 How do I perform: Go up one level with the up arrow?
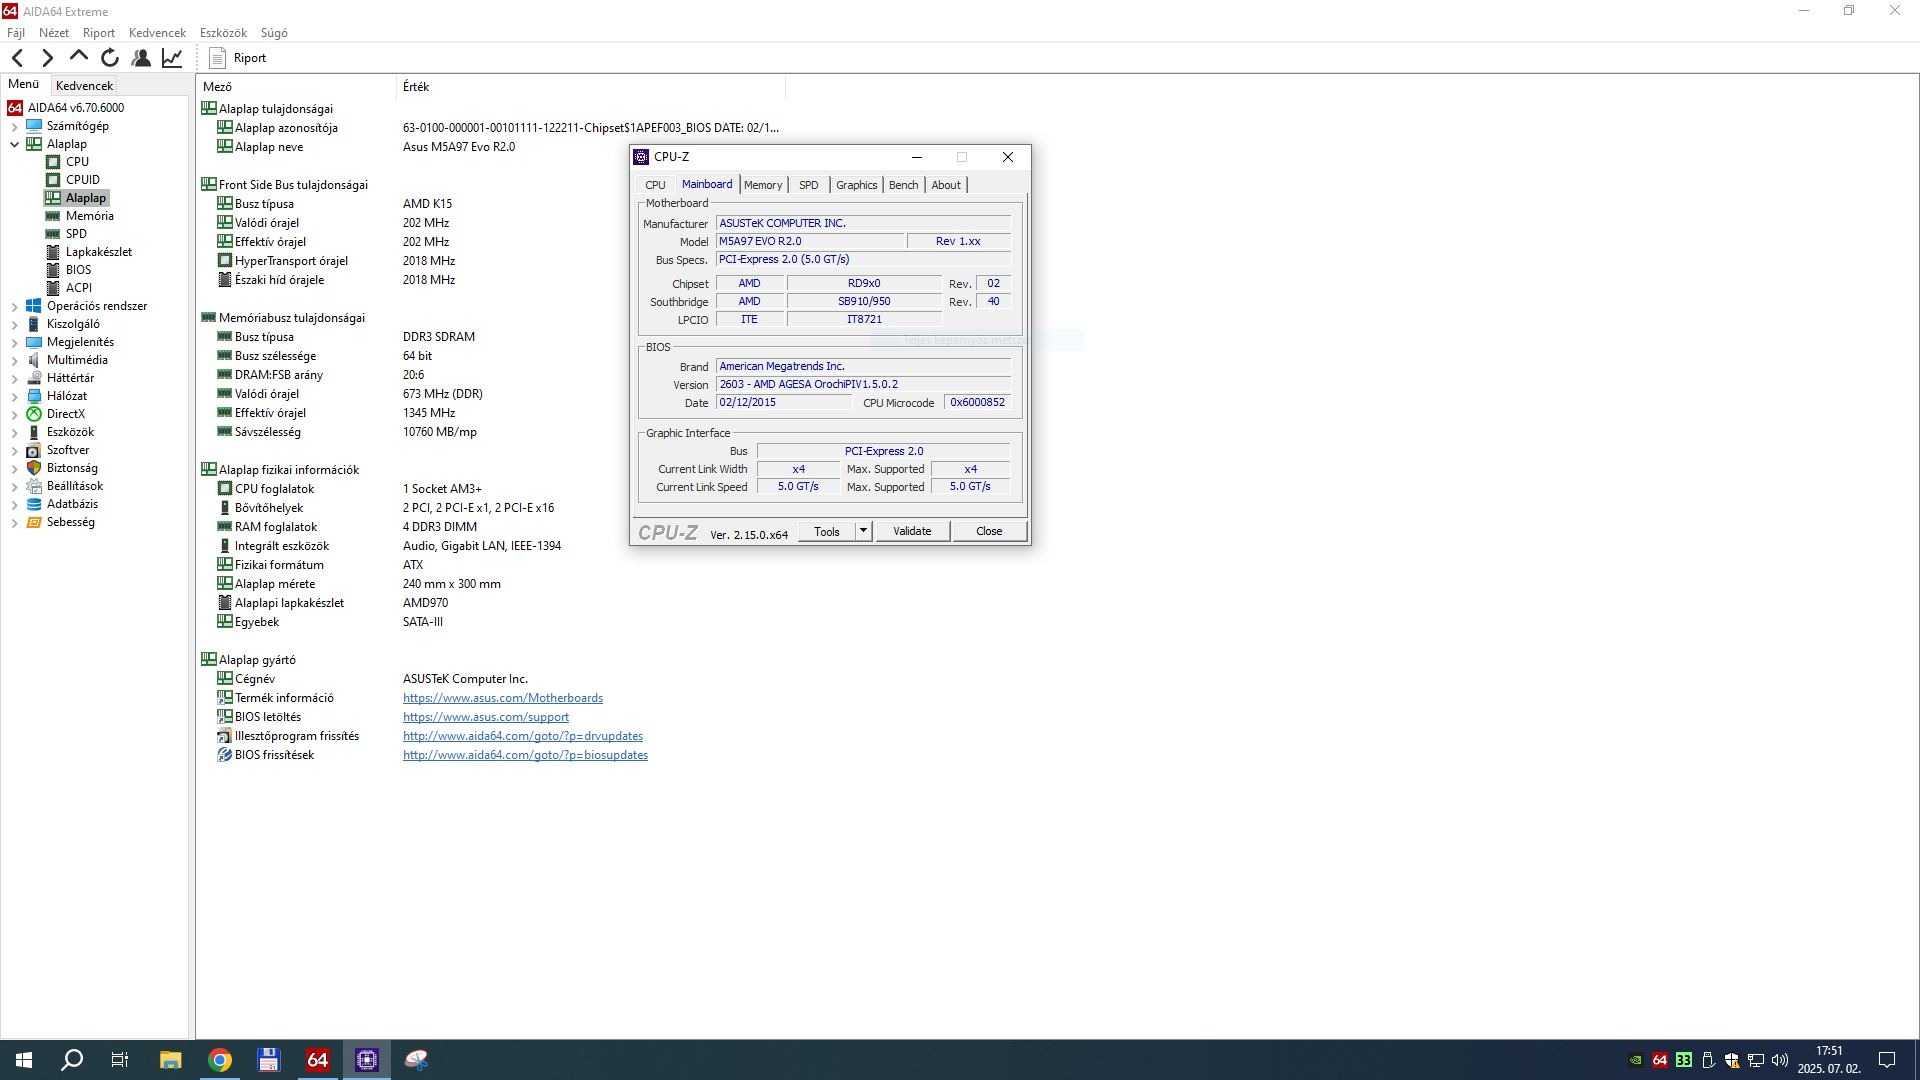click(x=79, y=57)
